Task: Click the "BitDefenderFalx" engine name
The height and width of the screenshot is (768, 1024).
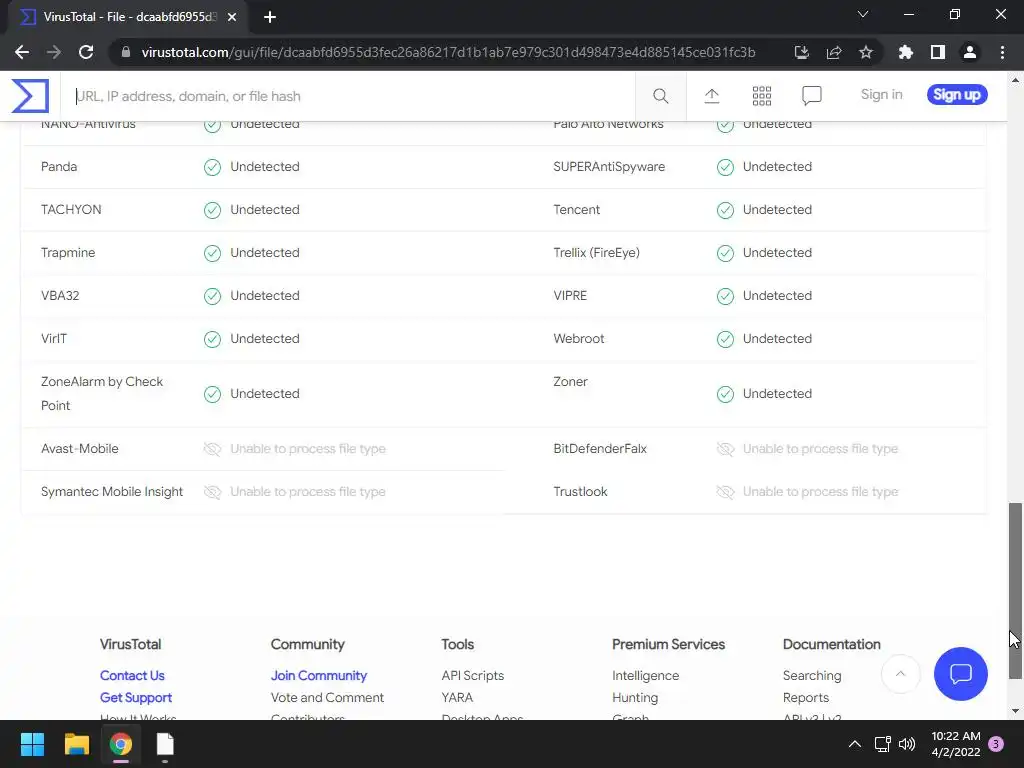Action: tap(600, 449)
